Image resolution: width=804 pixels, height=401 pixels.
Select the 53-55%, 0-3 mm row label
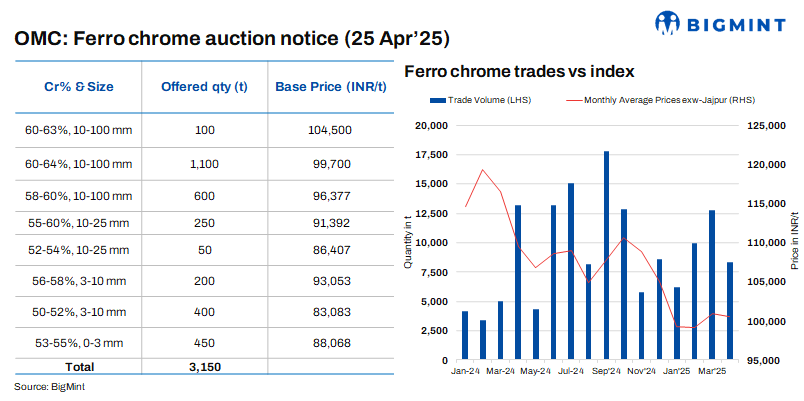click(79, 343)
